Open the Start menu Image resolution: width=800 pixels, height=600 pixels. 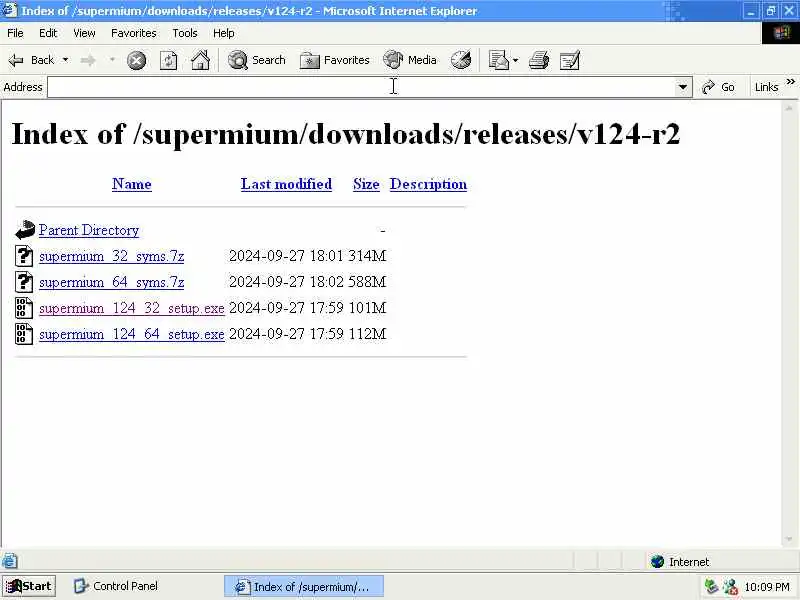[x=29, y=586]
